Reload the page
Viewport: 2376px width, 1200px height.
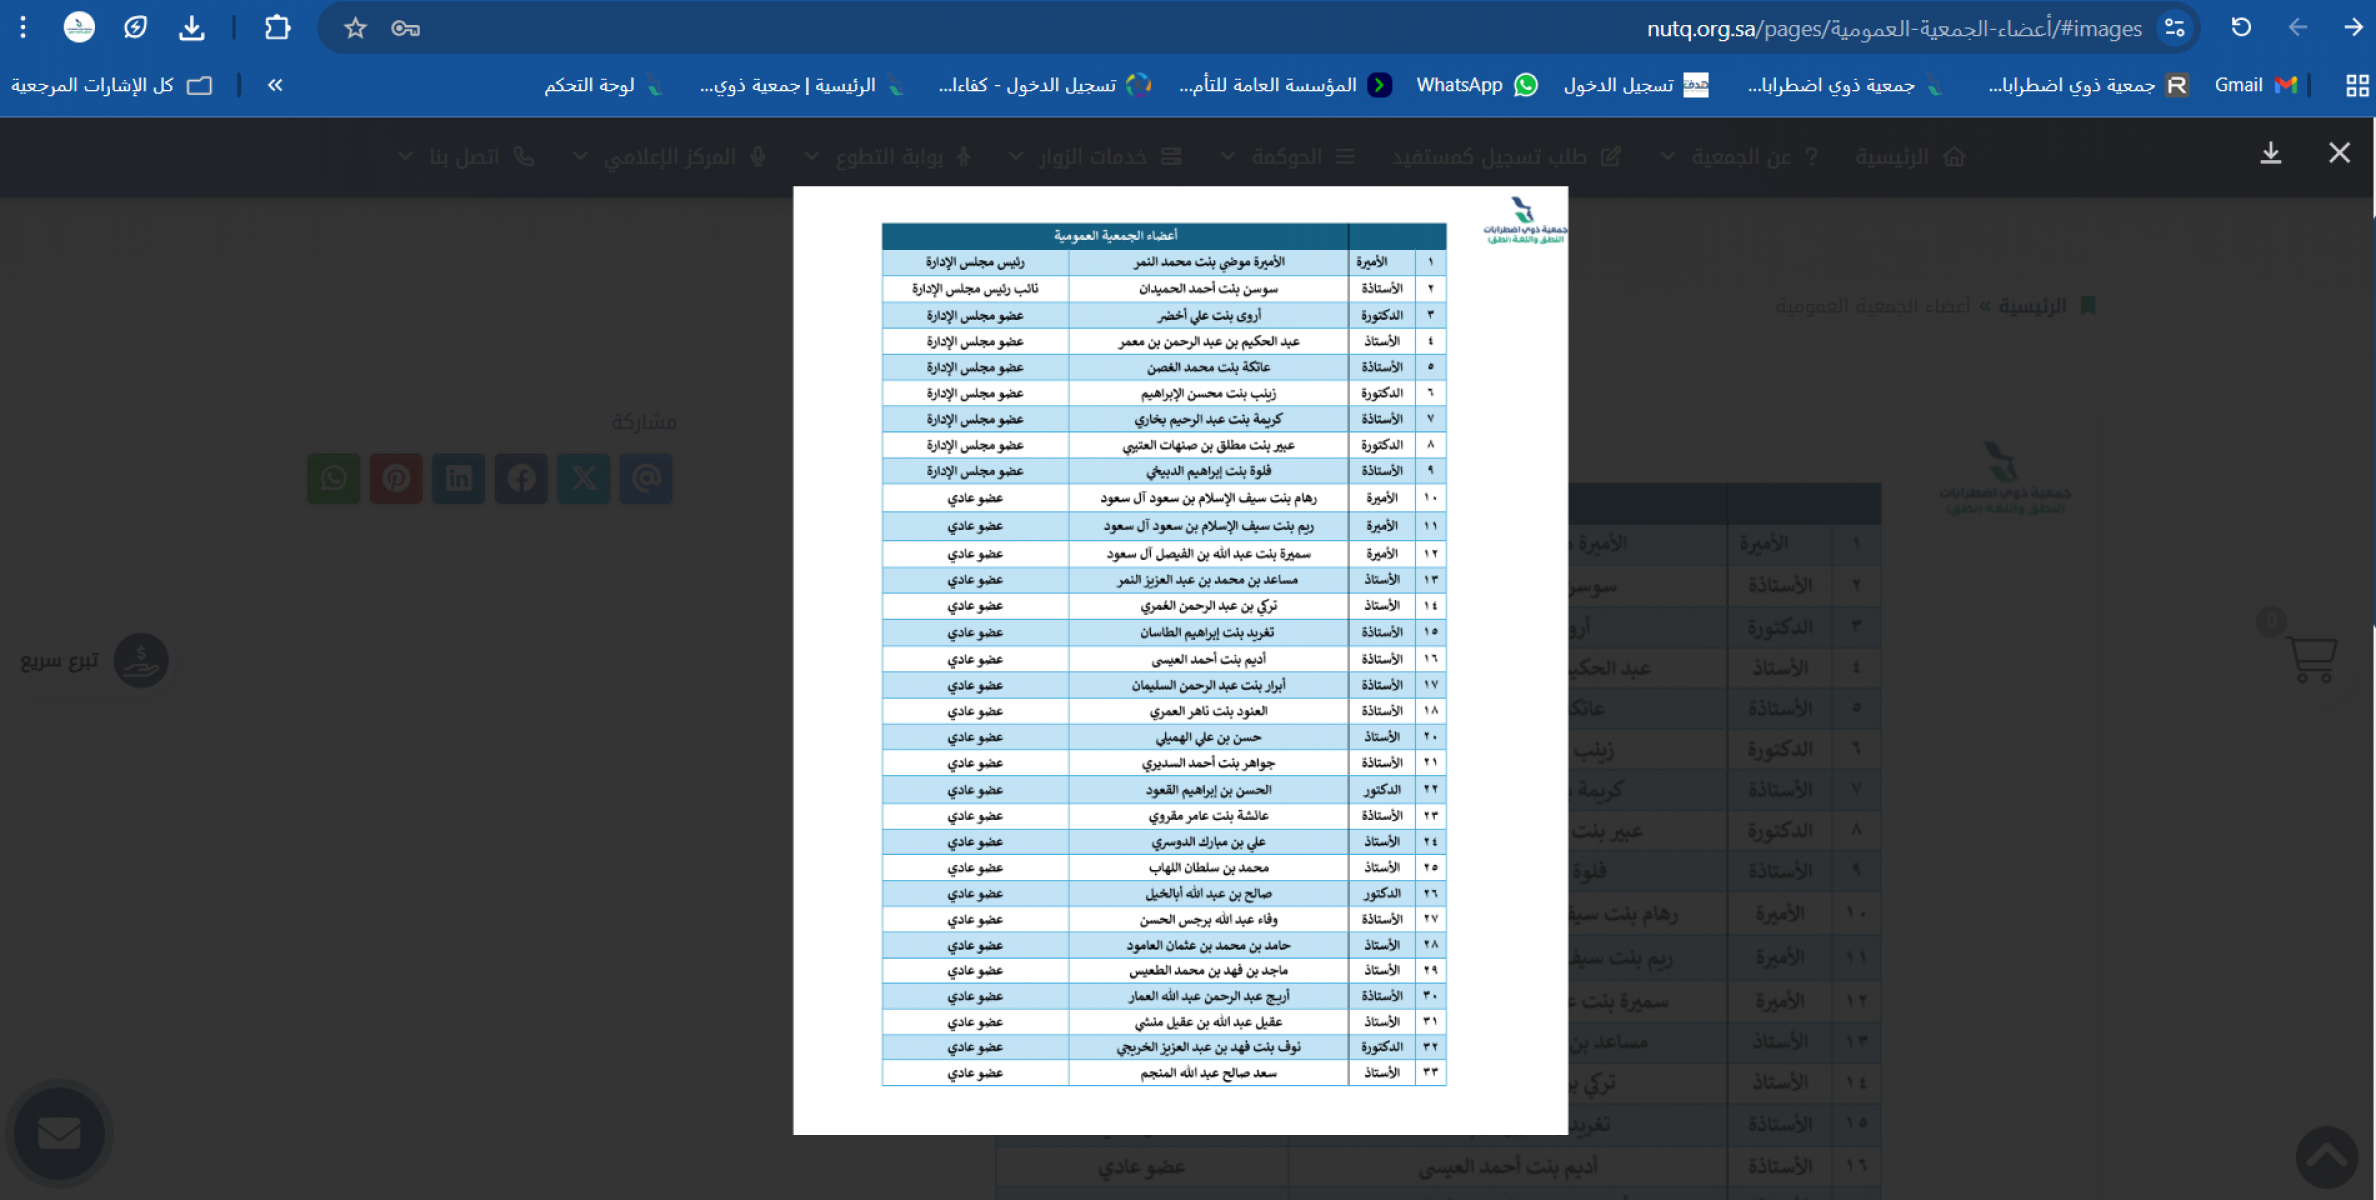(2241, 28)
